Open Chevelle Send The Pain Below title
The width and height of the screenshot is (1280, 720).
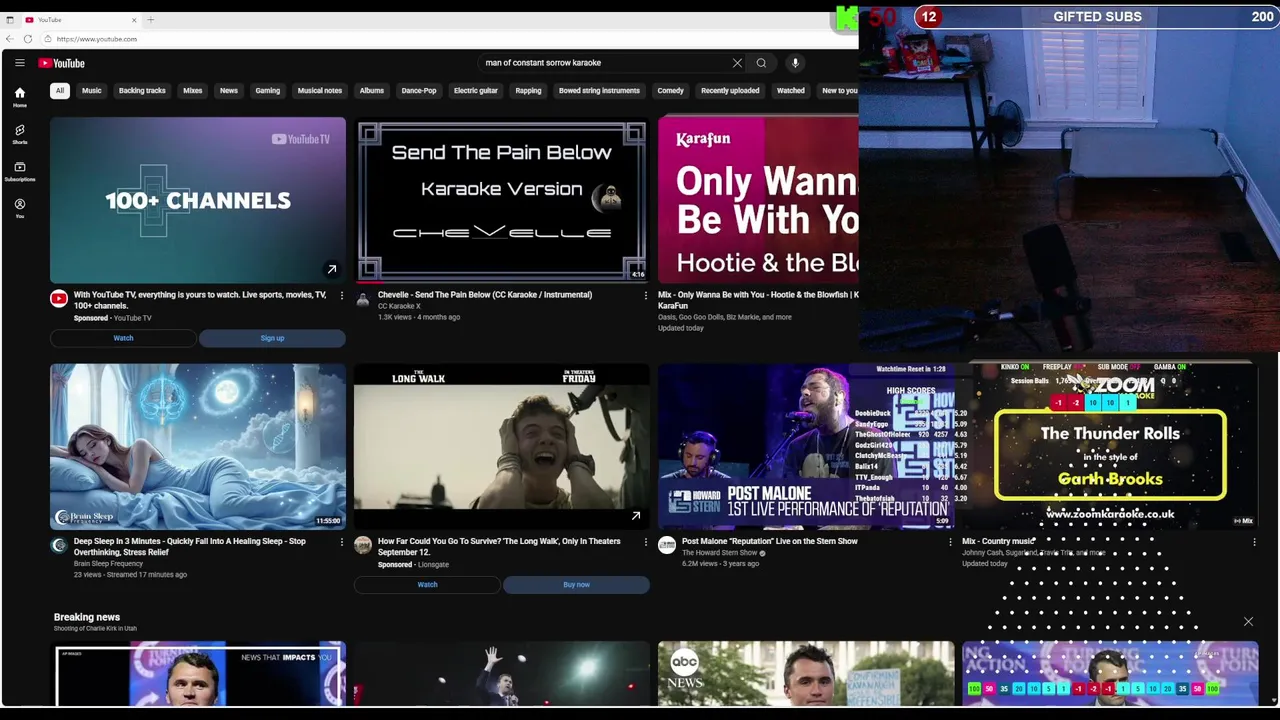[485, 295]
